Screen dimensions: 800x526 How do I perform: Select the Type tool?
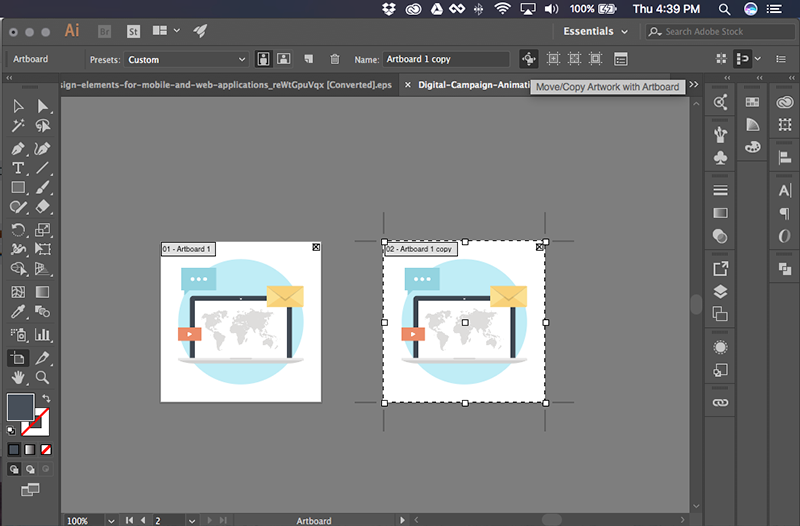pos(18,168)
